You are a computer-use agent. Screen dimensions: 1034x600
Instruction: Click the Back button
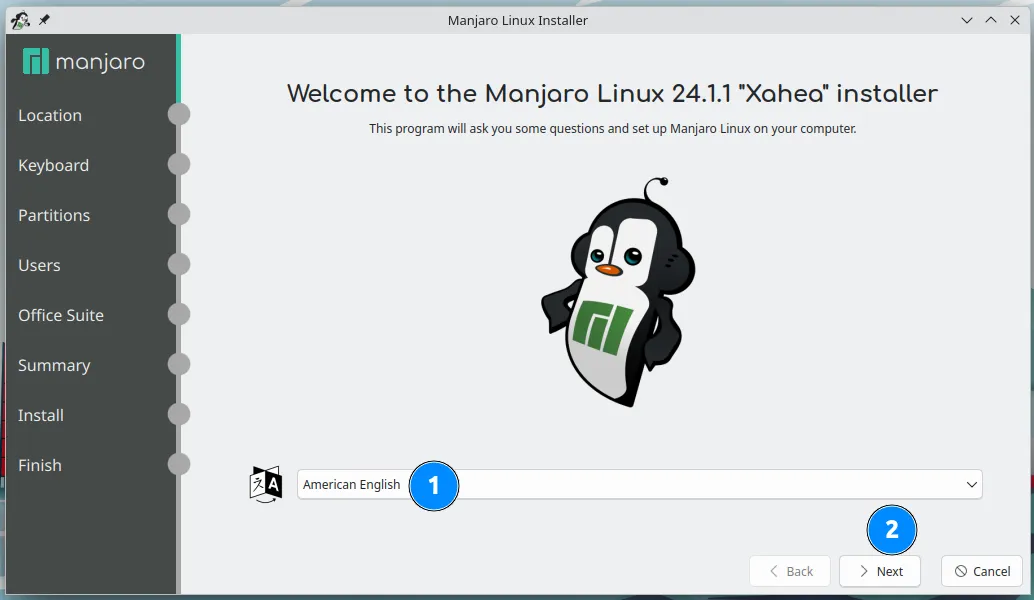[789, 571]
